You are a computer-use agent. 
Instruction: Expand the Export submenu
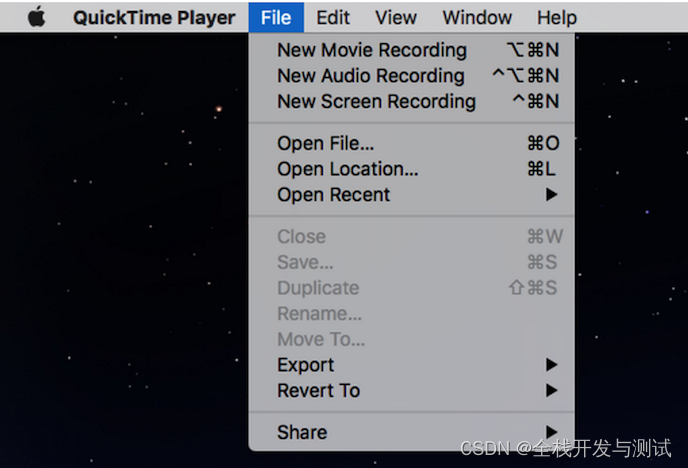point(412,365)
